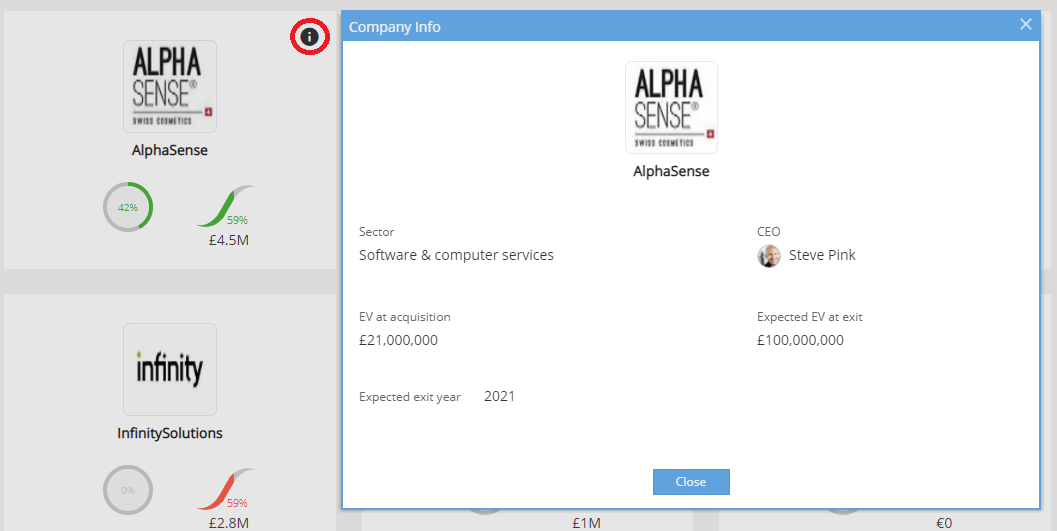The height and width of the screenshot is (531, 1057).
Task: Click the AlphaSense card info icon
Action: tap(309, 36)
